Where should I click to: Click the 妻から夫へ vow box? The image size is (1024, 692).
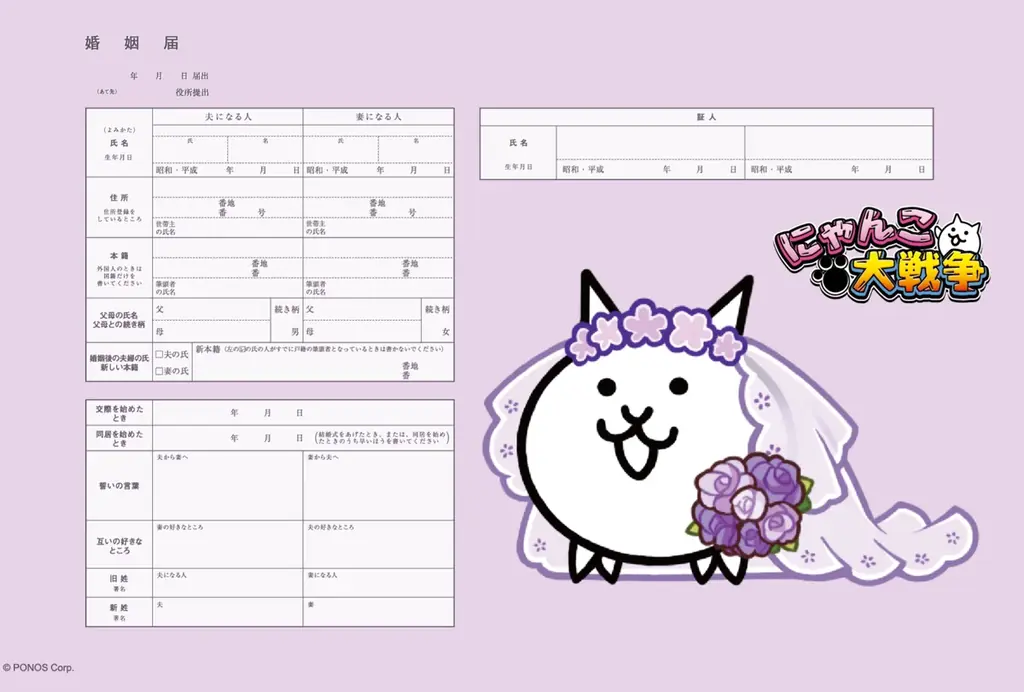tap(379, 486)
